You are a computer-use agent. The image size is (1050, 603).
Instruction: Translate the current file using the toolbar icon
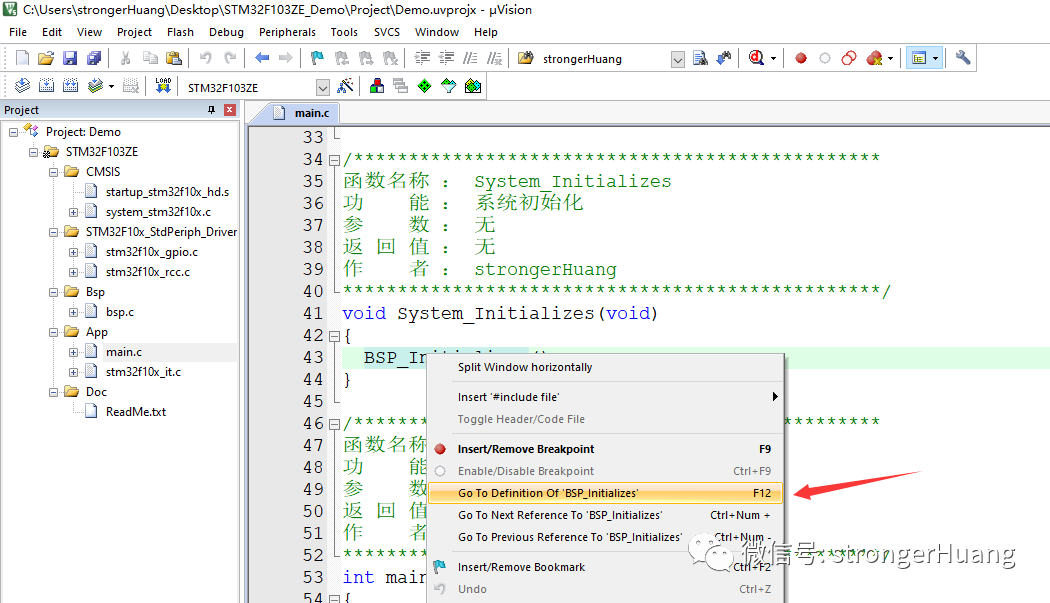click(22, 86)
